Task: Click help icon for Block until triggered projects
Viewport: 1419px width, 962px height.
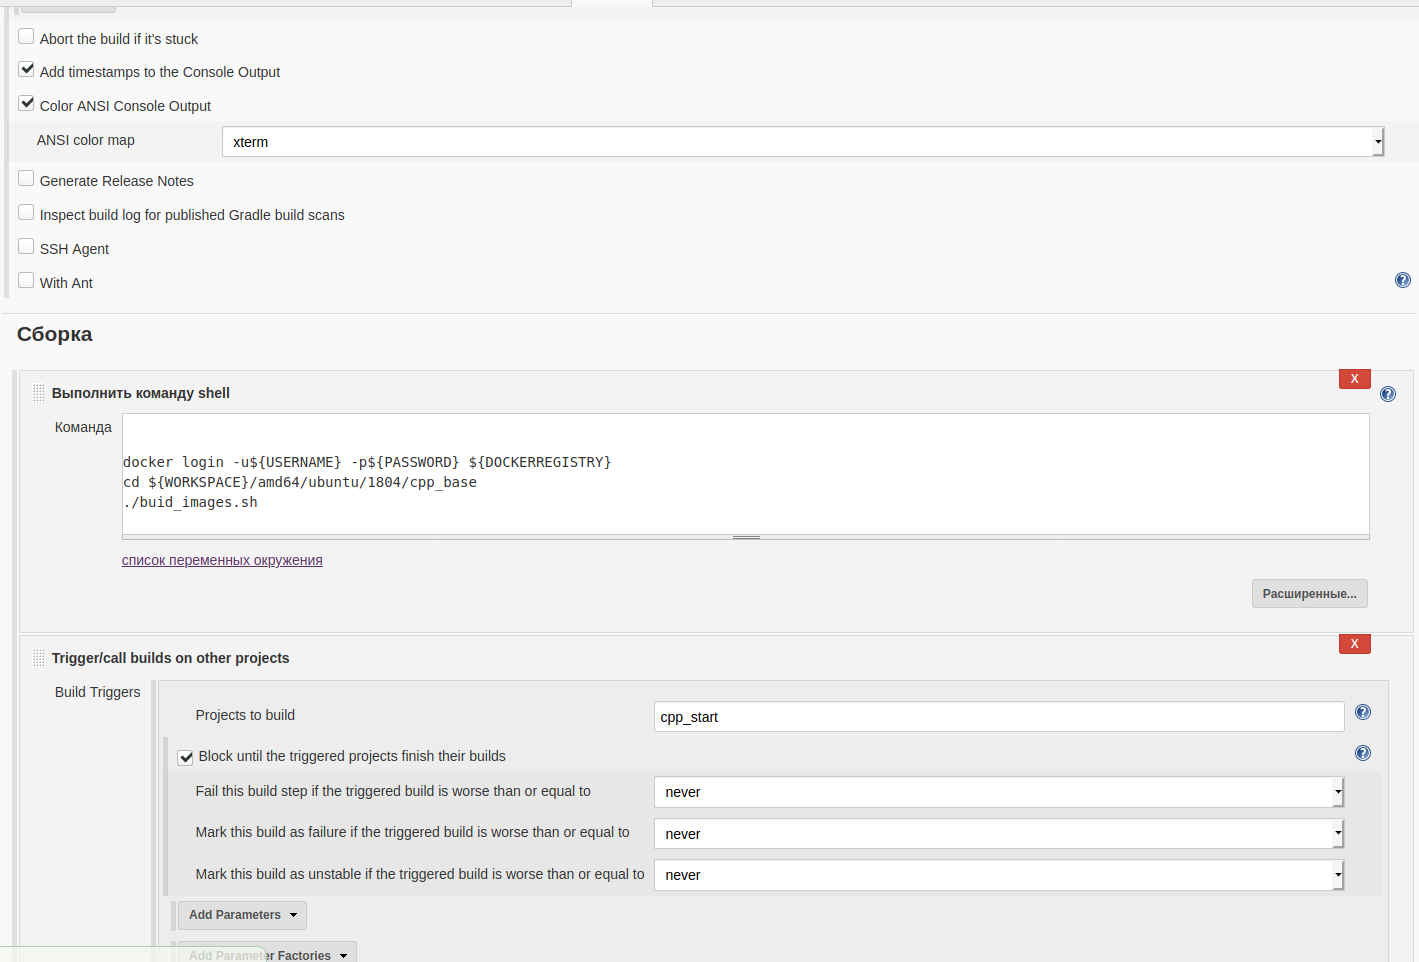Action: tap(1362, 754)
